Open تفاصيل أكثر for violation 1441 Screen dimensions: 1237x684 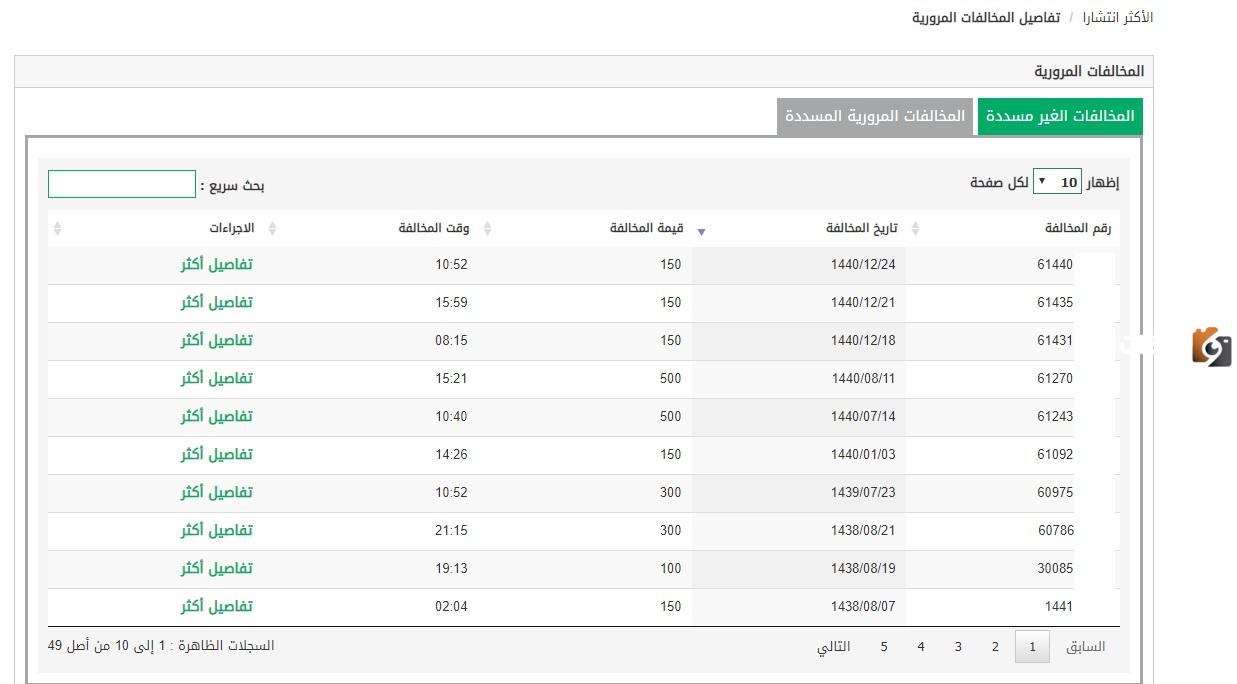[217, 606]
